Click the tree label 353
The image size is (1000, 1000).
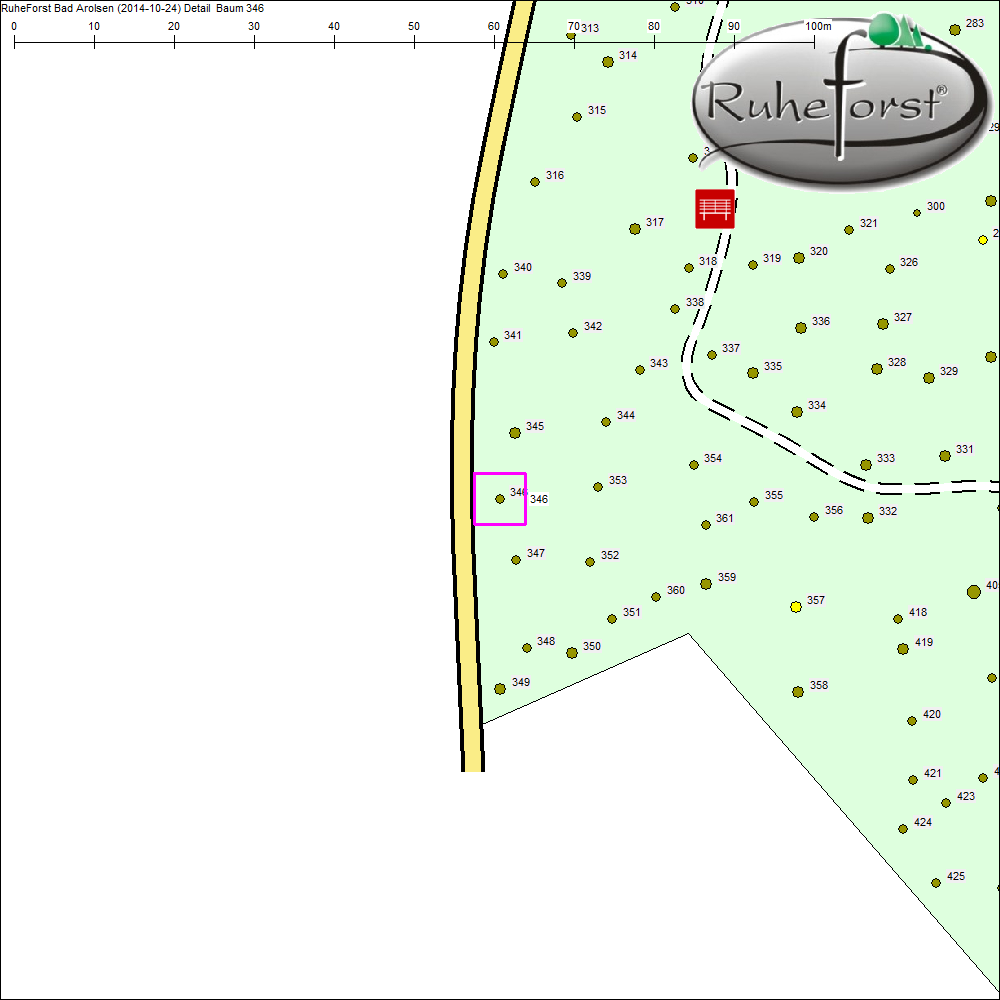pyautogui.click(x=618, y=480)
